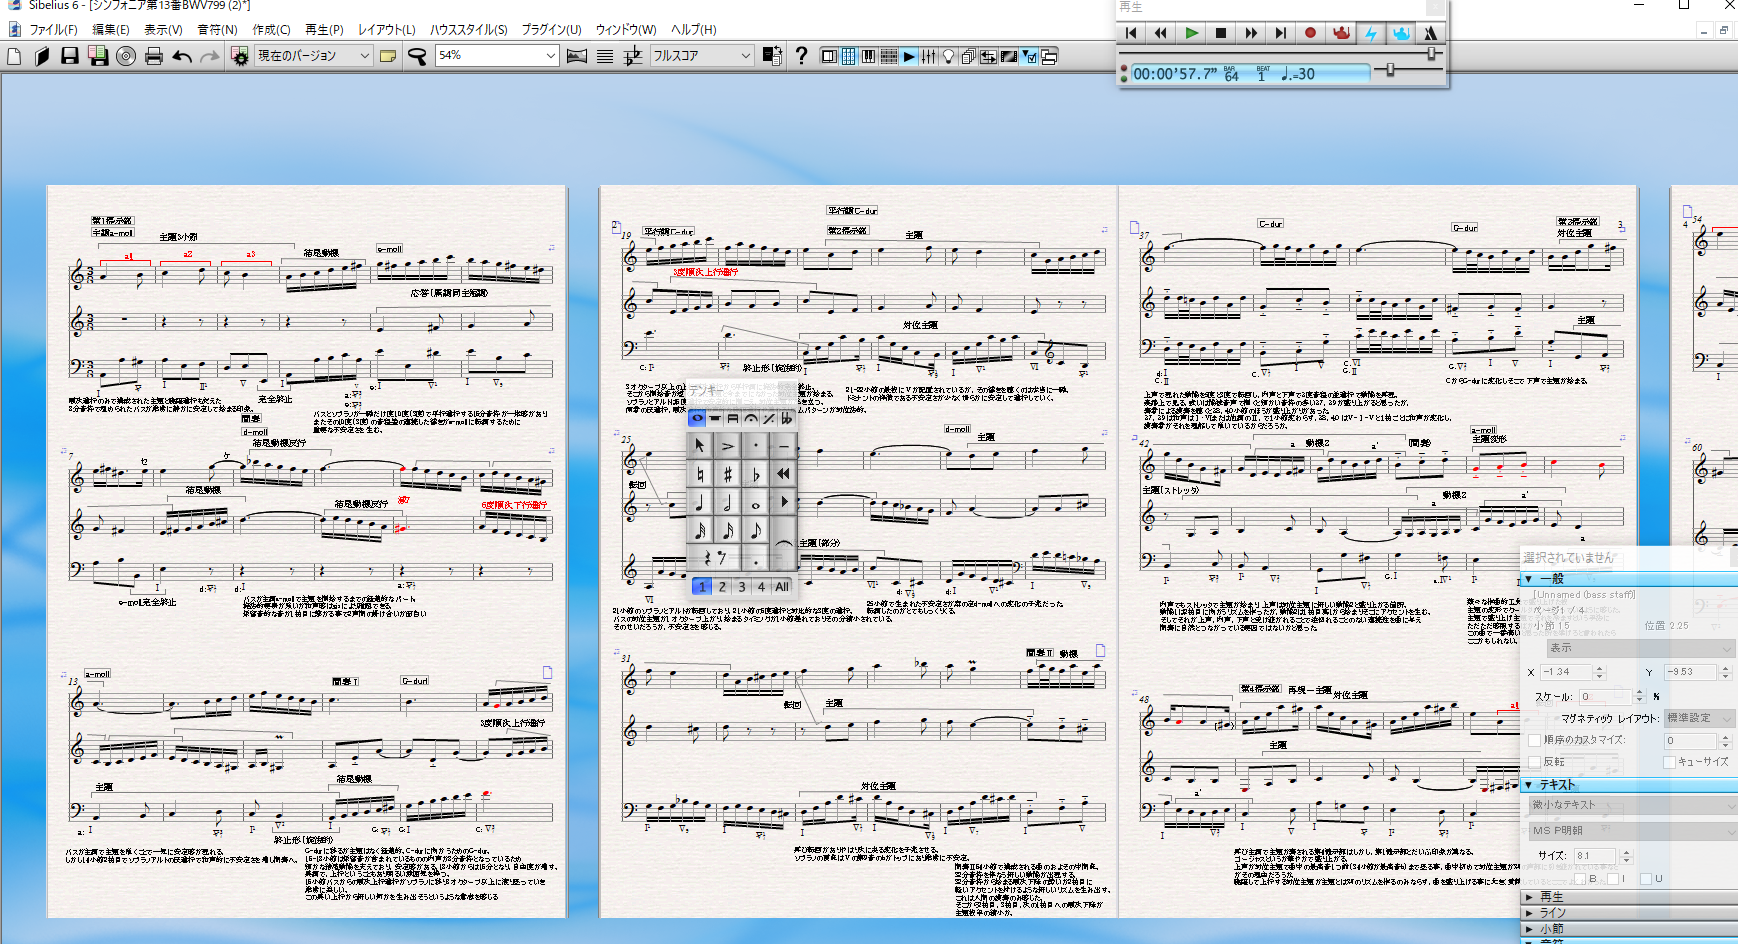Save the score with the floppy icon
This screenshot has height=944, width=1738.
69,56
